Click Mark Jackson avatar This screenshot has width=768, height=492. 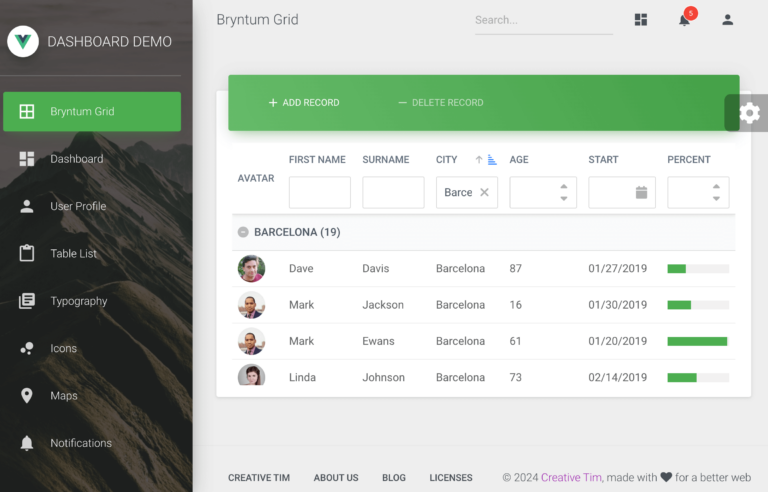(251, 305)
